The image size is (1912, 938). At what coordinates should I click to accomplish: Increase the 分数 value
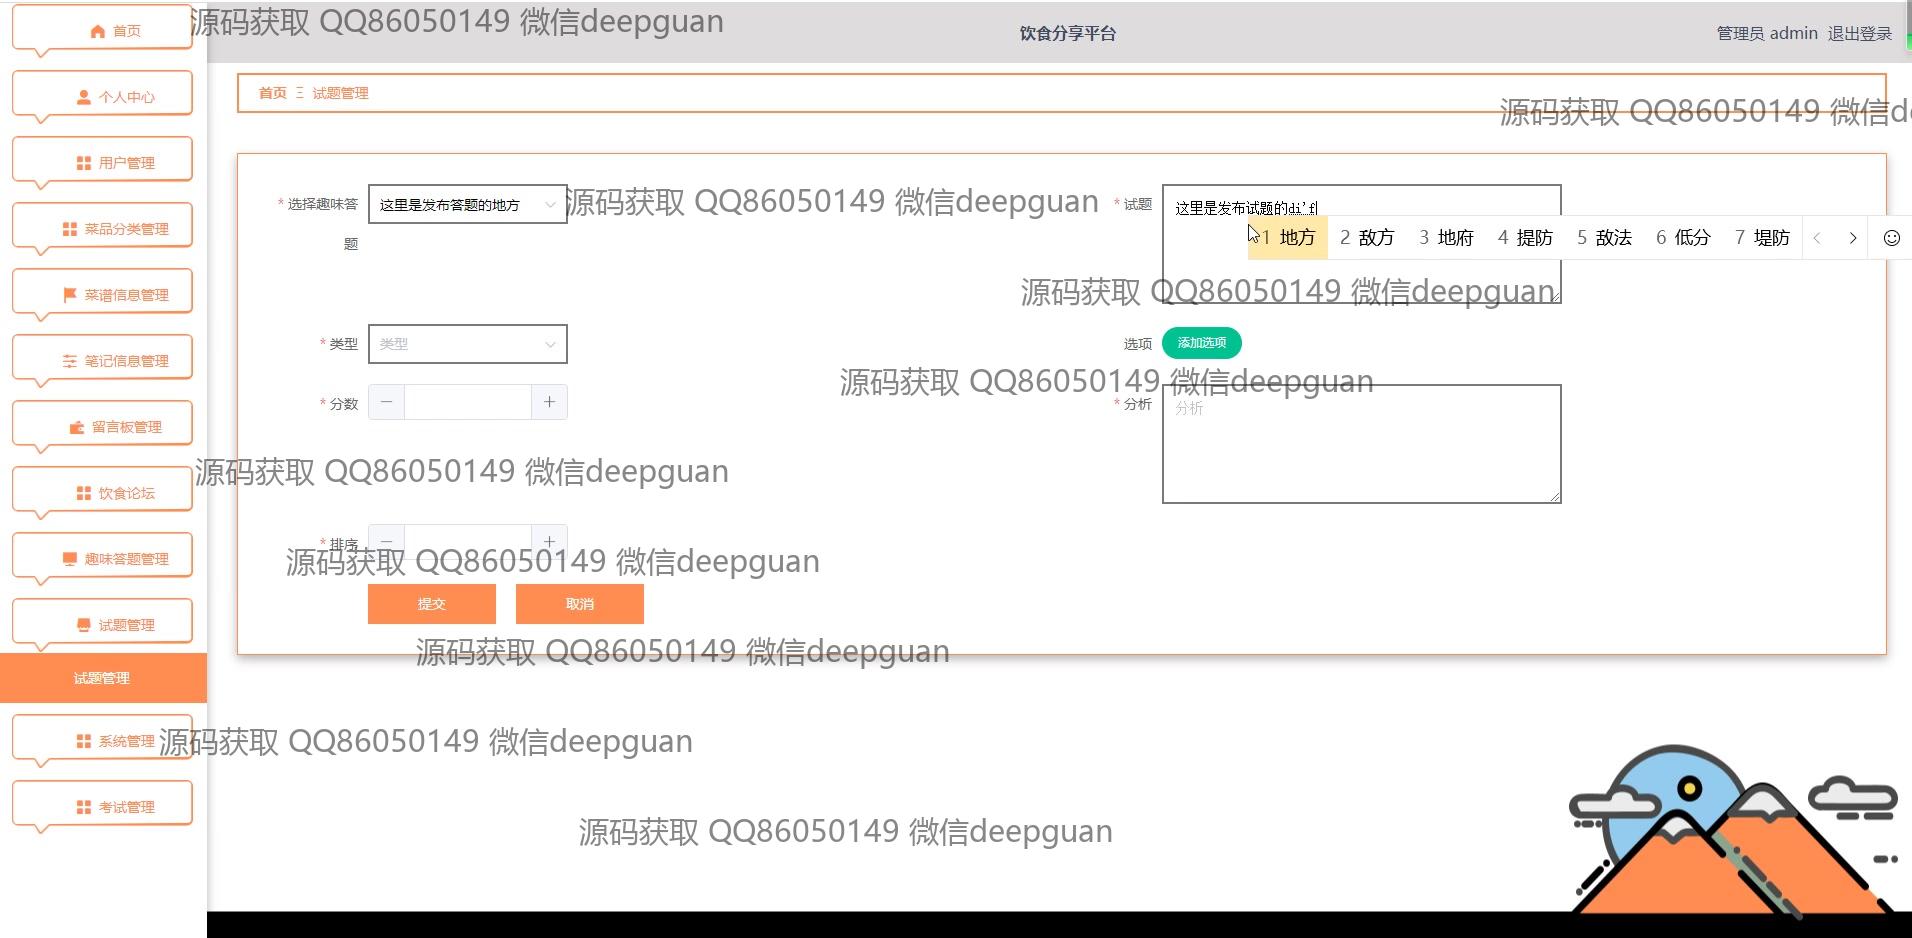click(549, 402)
